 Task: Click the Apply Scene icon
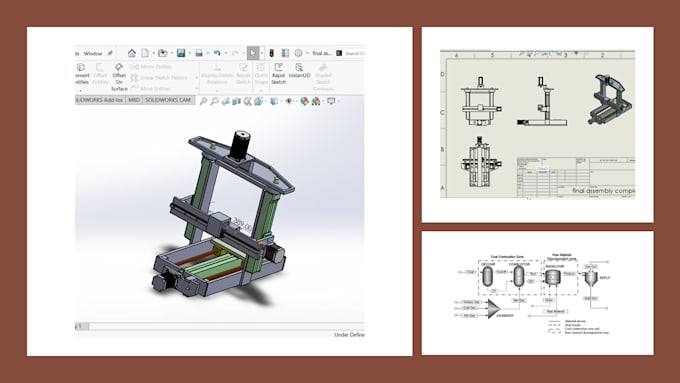point(316,101)
